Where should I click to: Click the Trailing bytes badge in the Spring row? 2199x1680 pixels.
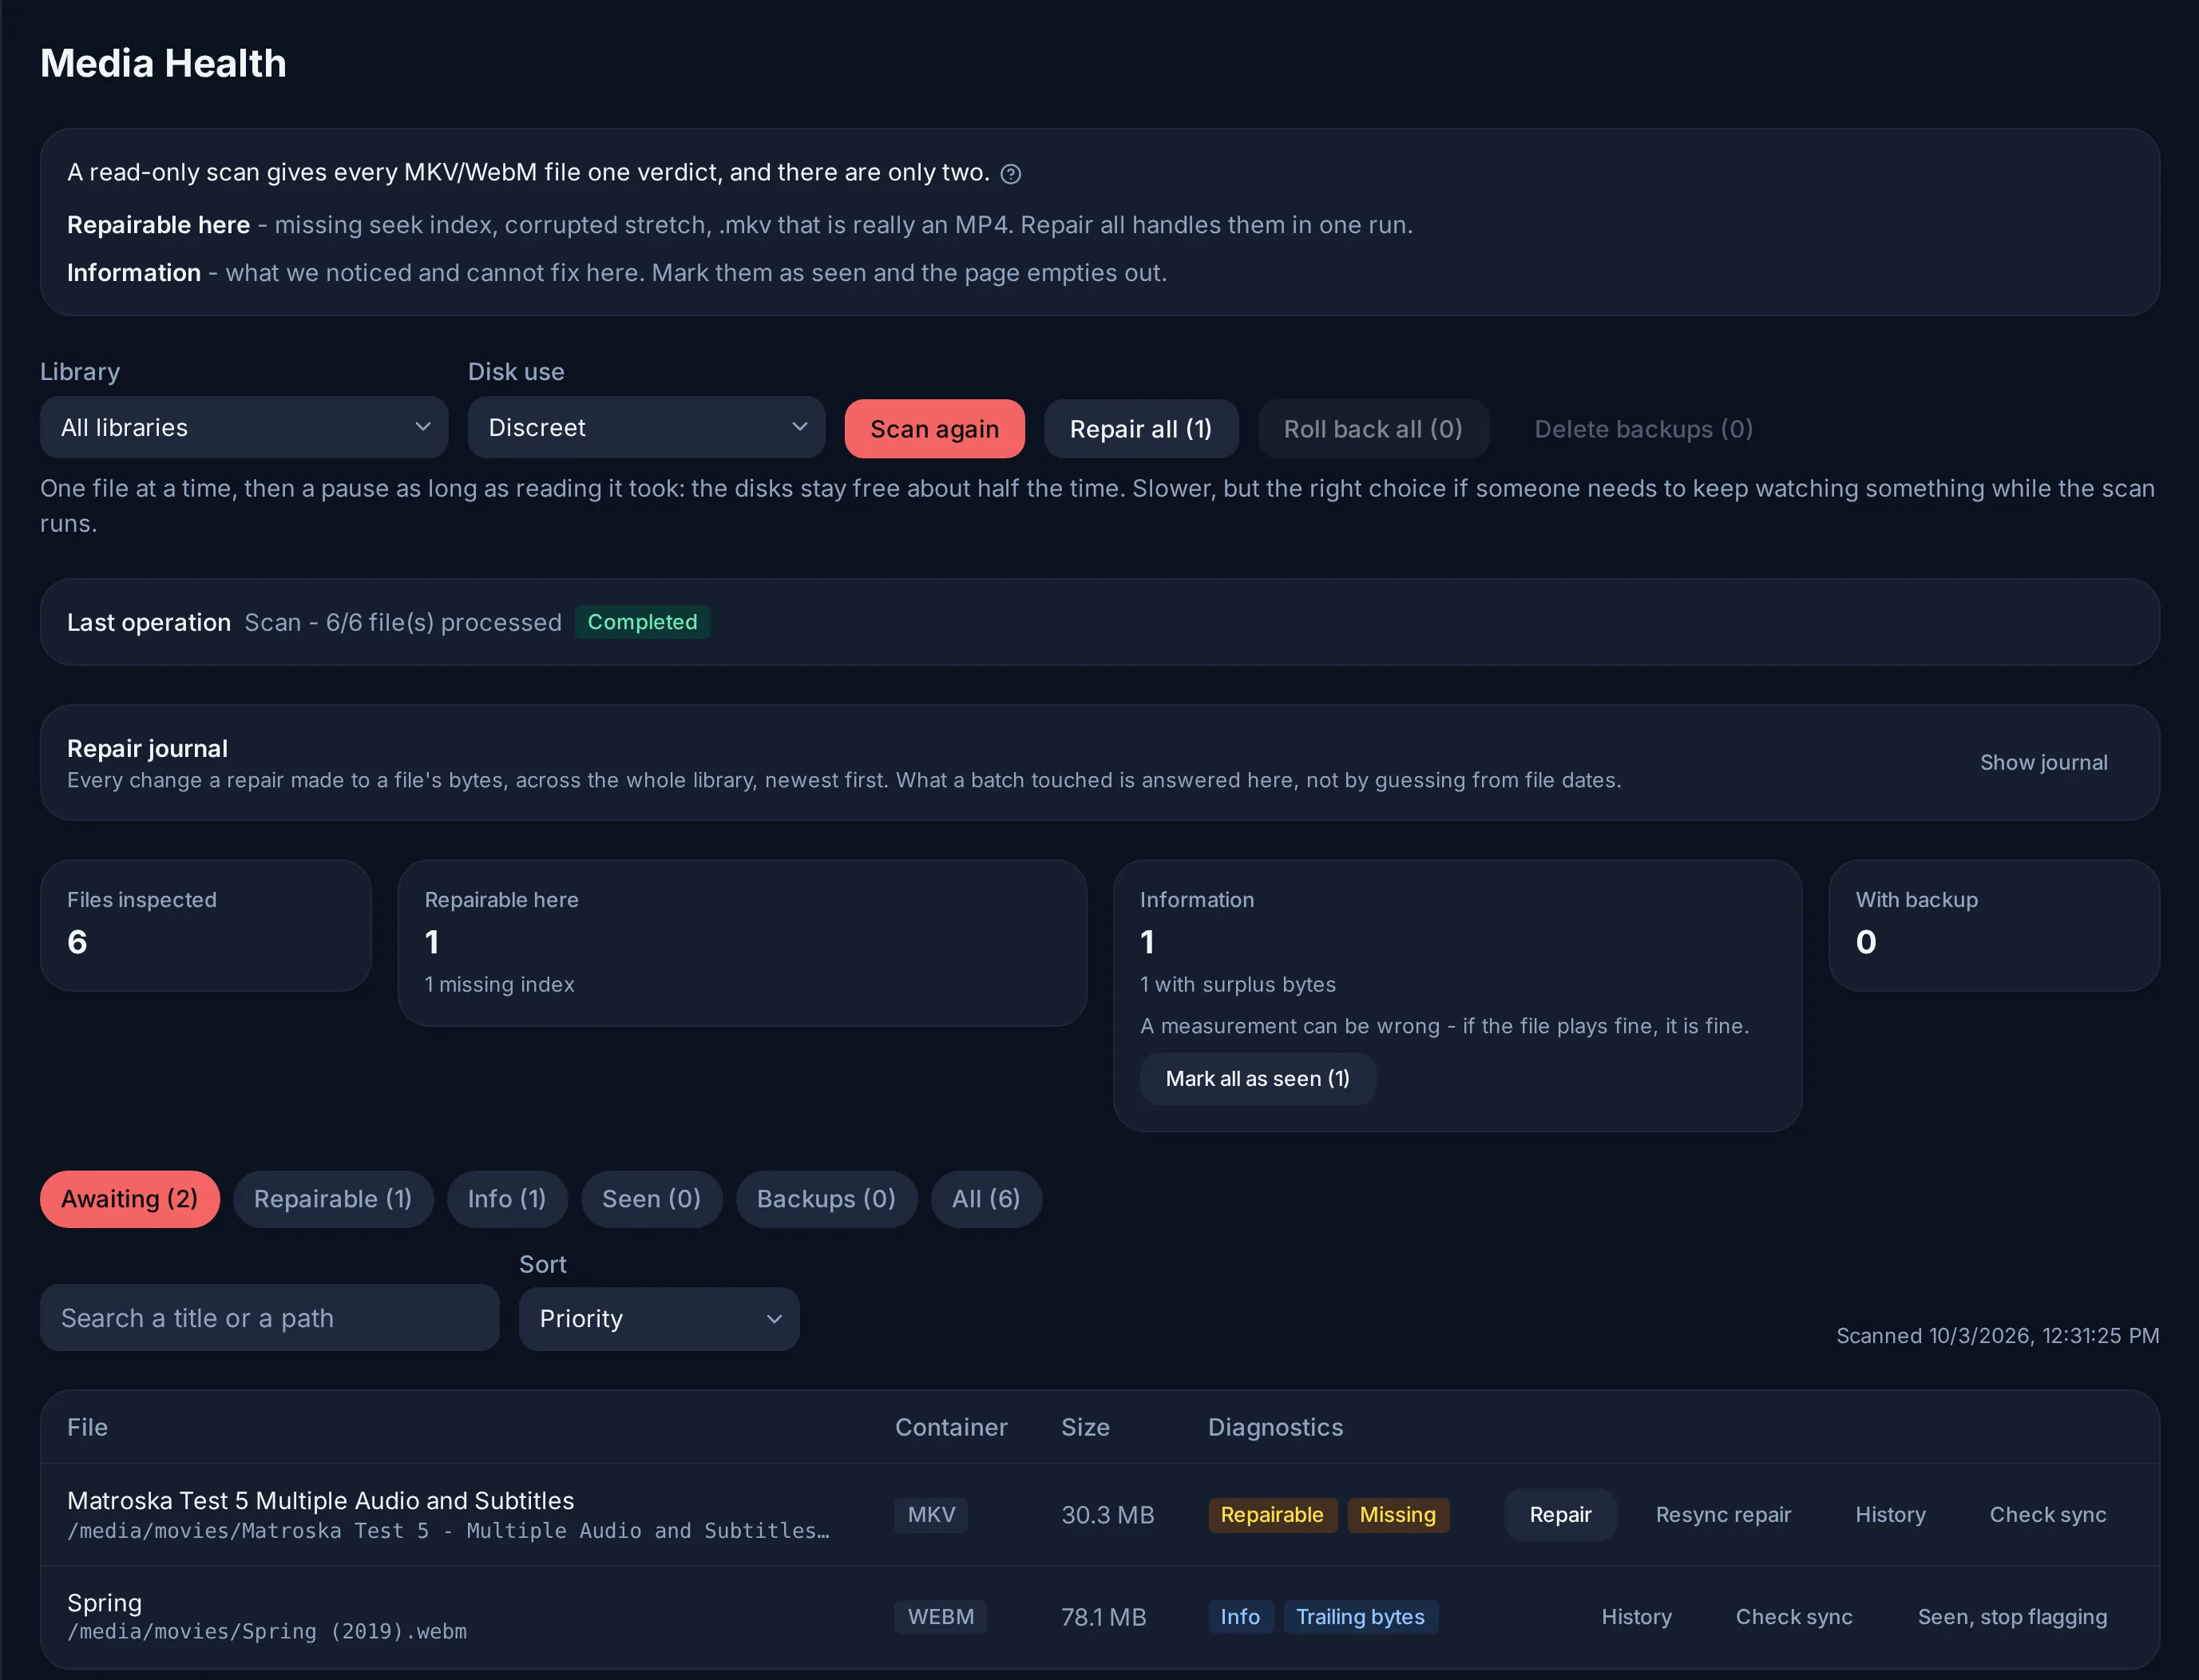click(1360, 1617)
